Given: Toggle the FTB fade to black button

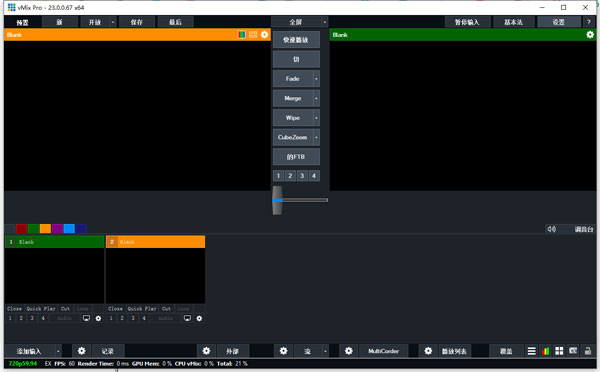Looking at the screenshot, I should click(296, 157).
